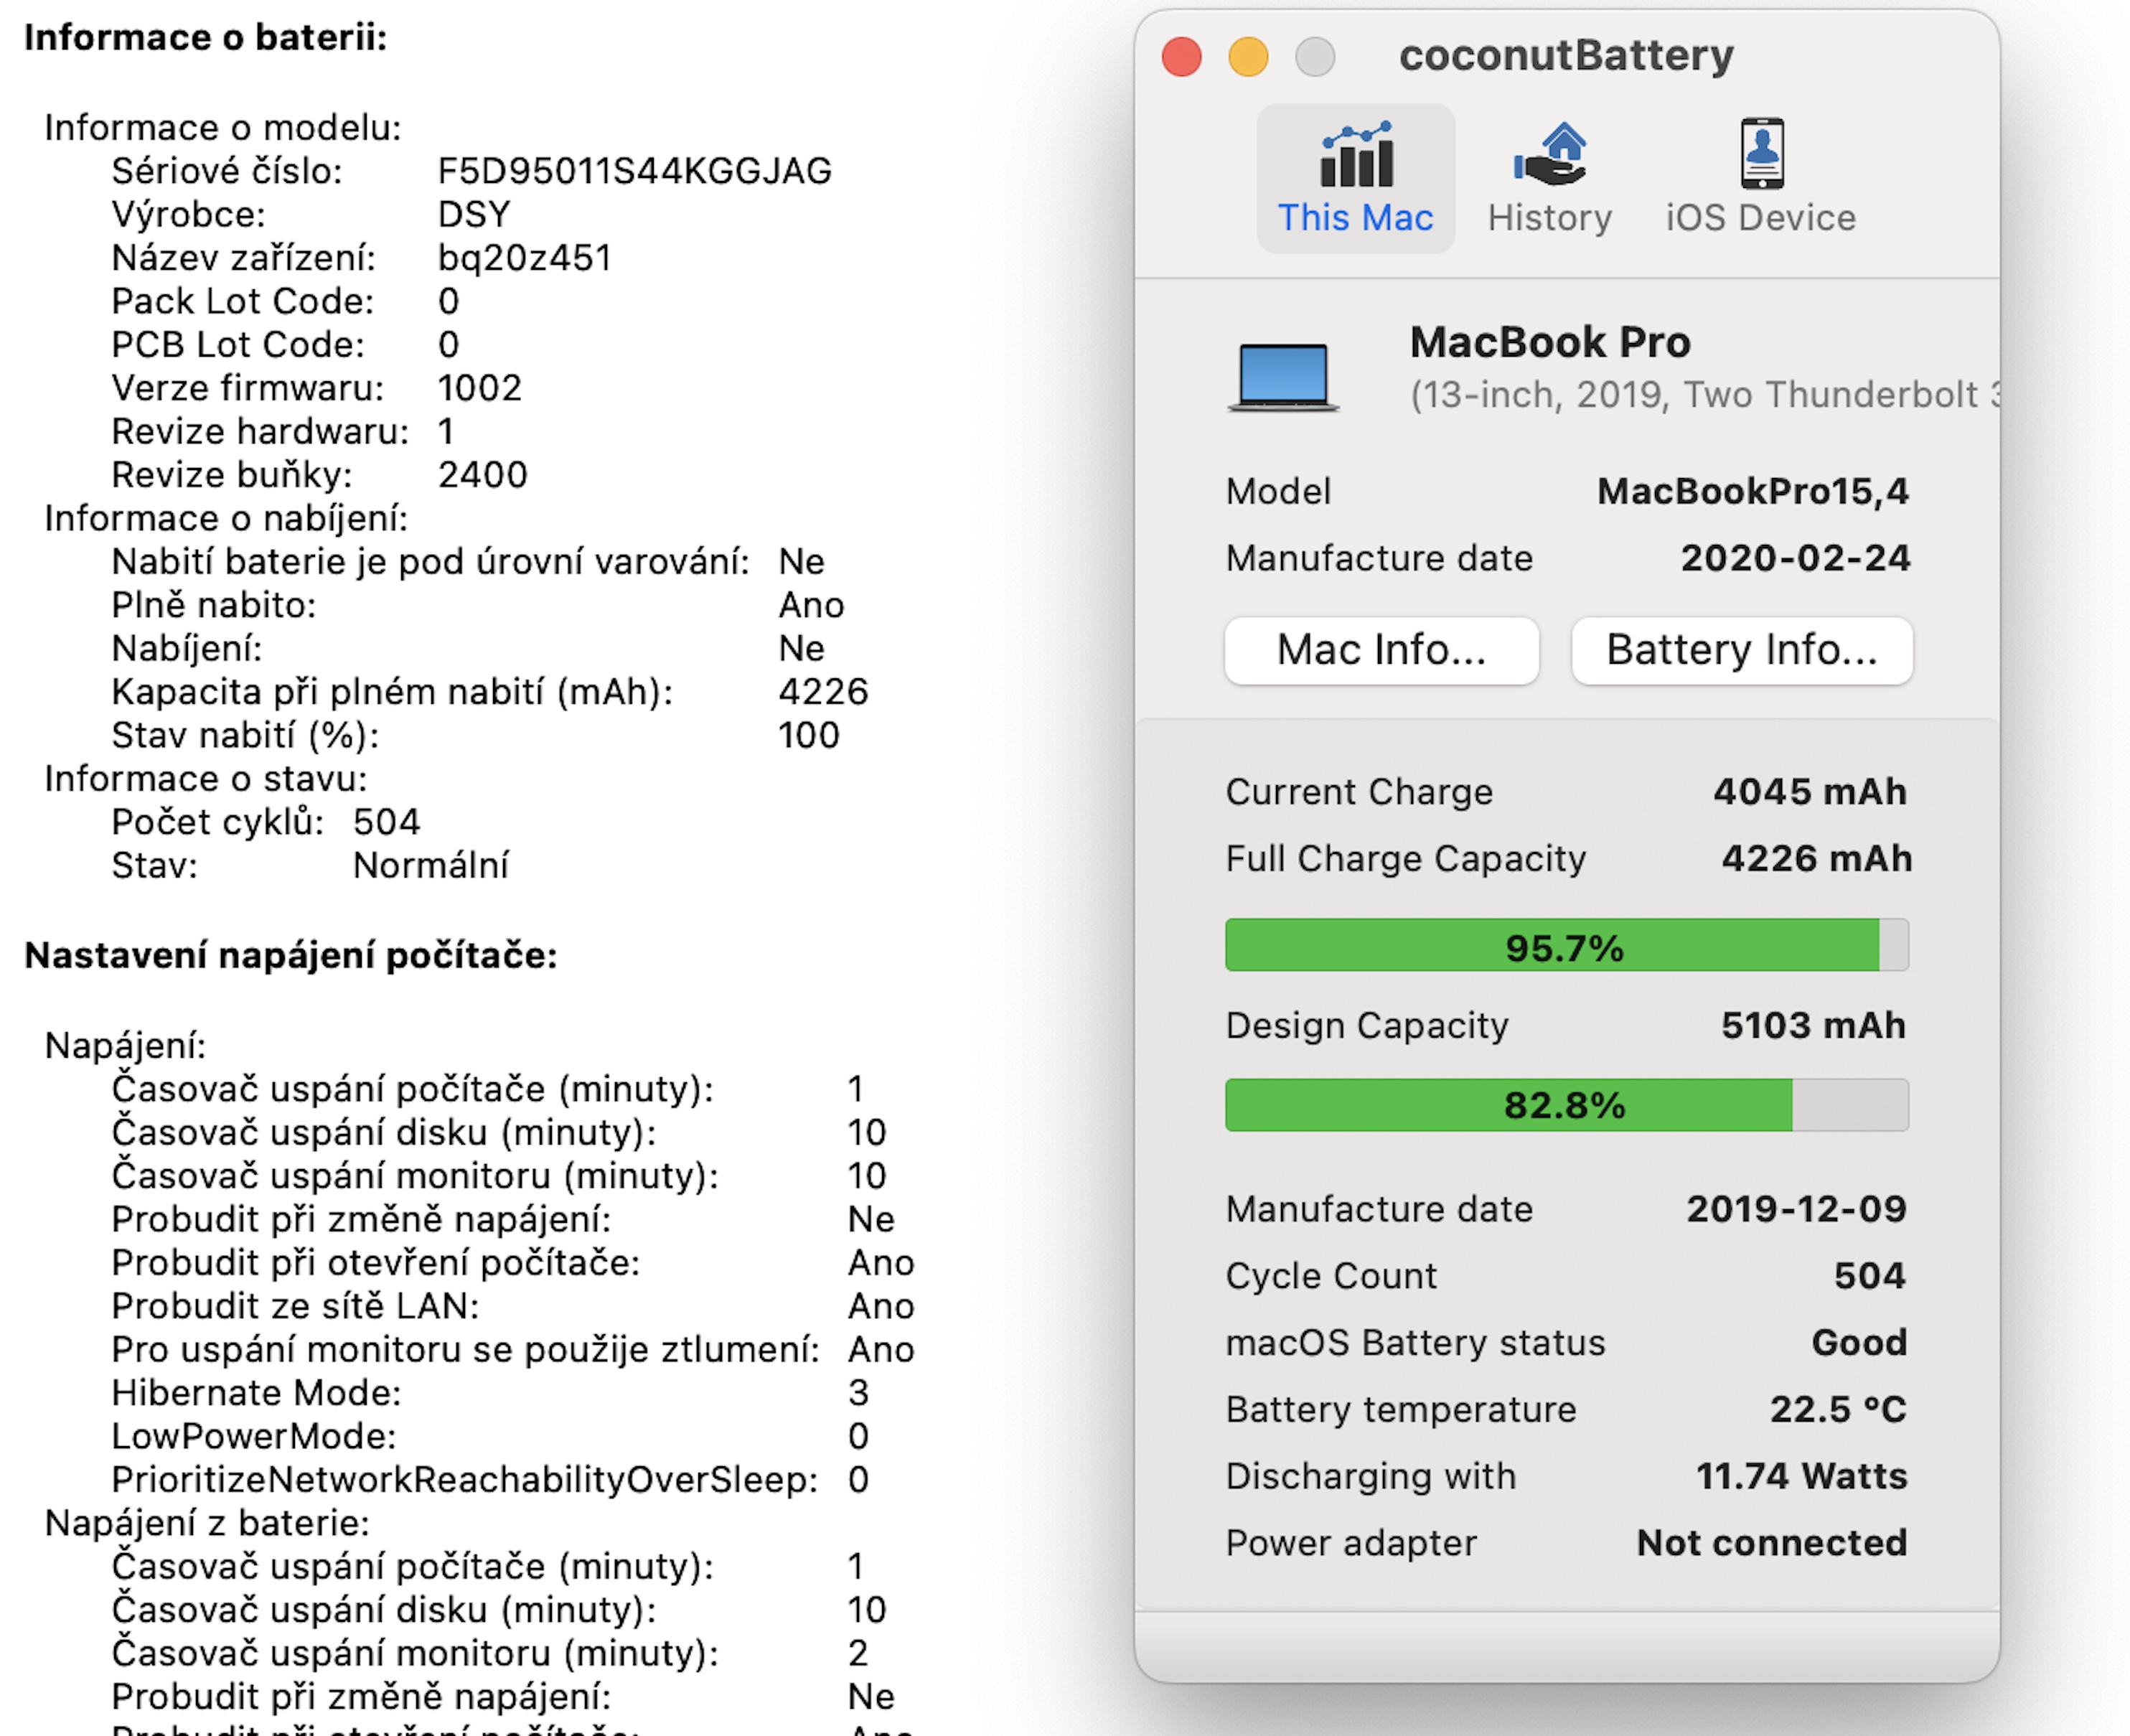Viewport: 2130px width, 1736px height.
Task: Select the iOS Device tab label
Action: point(1760,218)
